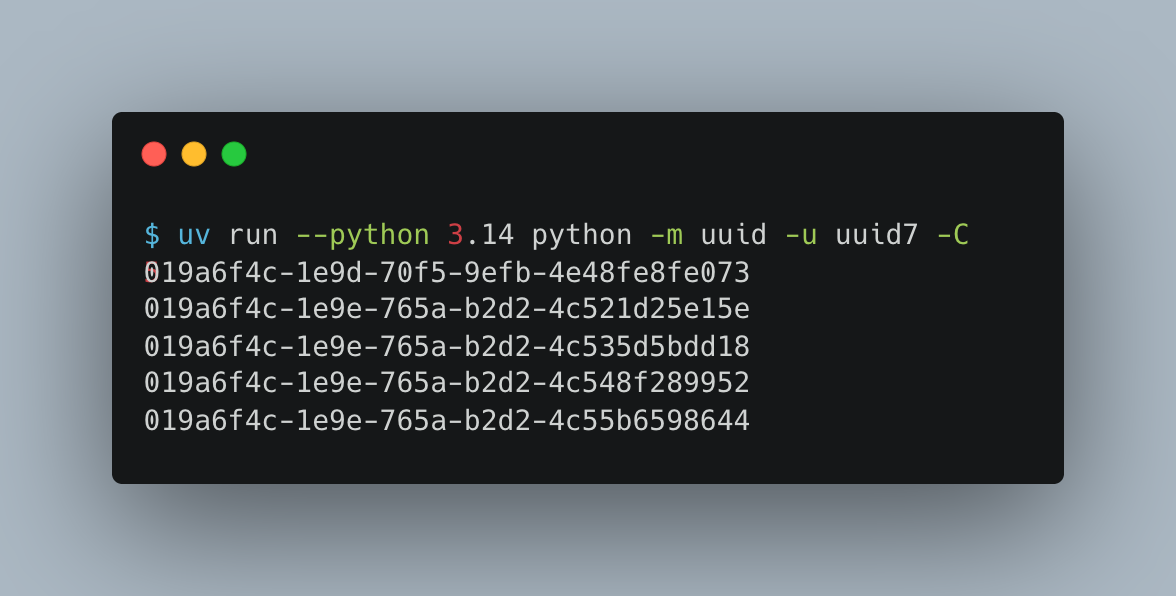Click the UUID ending in 4c521d25e15e

coord(447,310)
